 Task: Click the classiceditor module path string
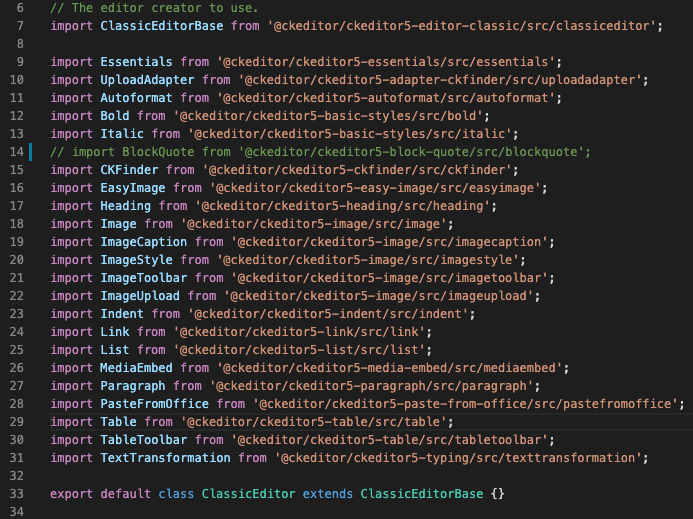461,26
